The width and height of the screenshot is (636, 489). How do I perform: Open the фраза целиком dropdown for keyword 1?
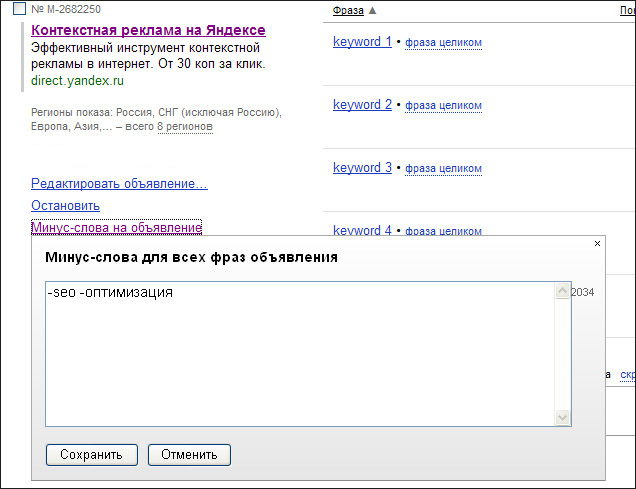[443, 42]
